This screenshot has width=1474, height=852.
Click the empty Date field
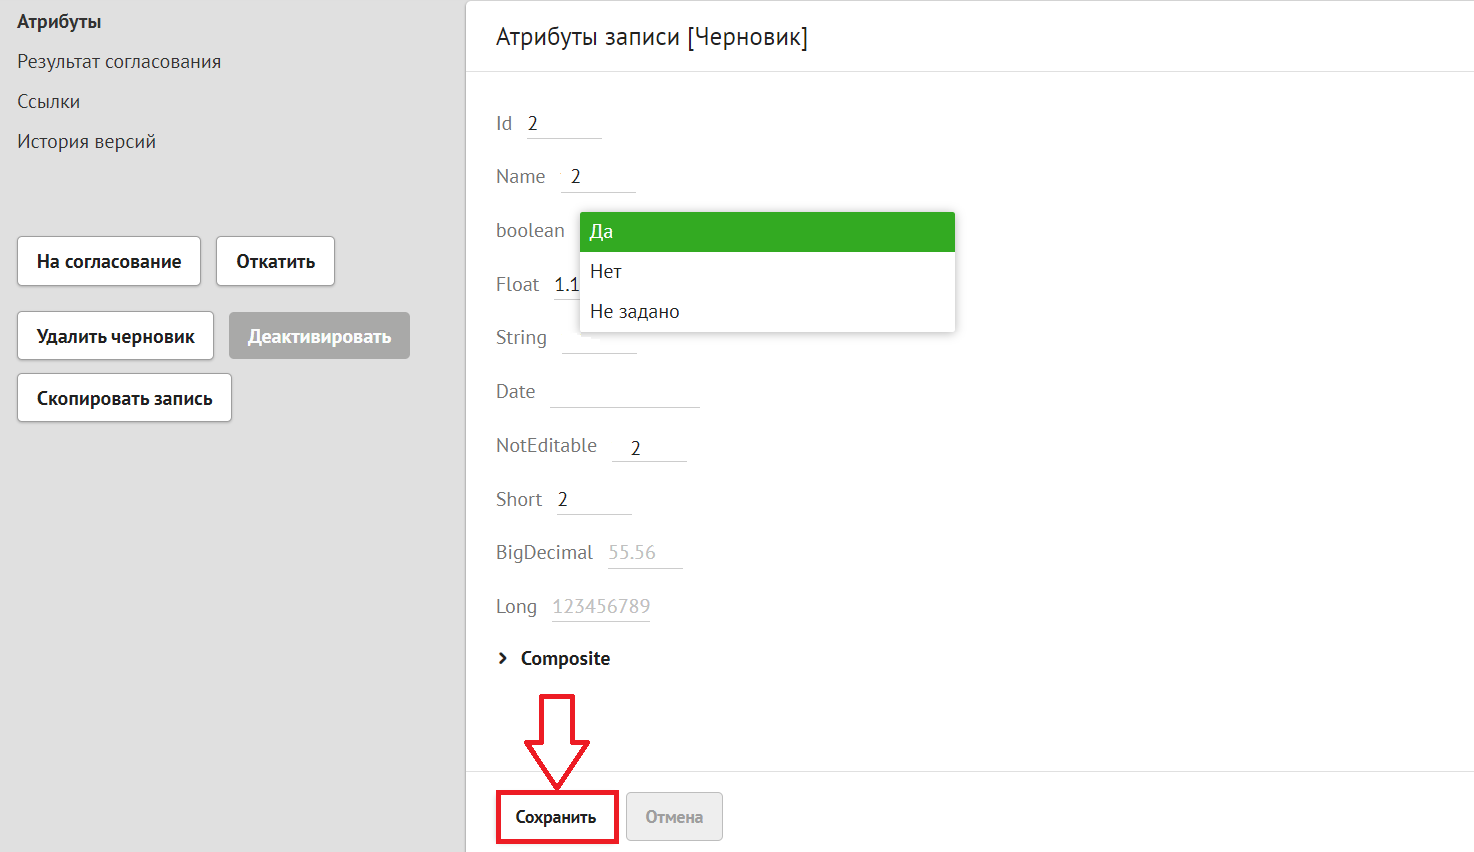tap(624, 392)
